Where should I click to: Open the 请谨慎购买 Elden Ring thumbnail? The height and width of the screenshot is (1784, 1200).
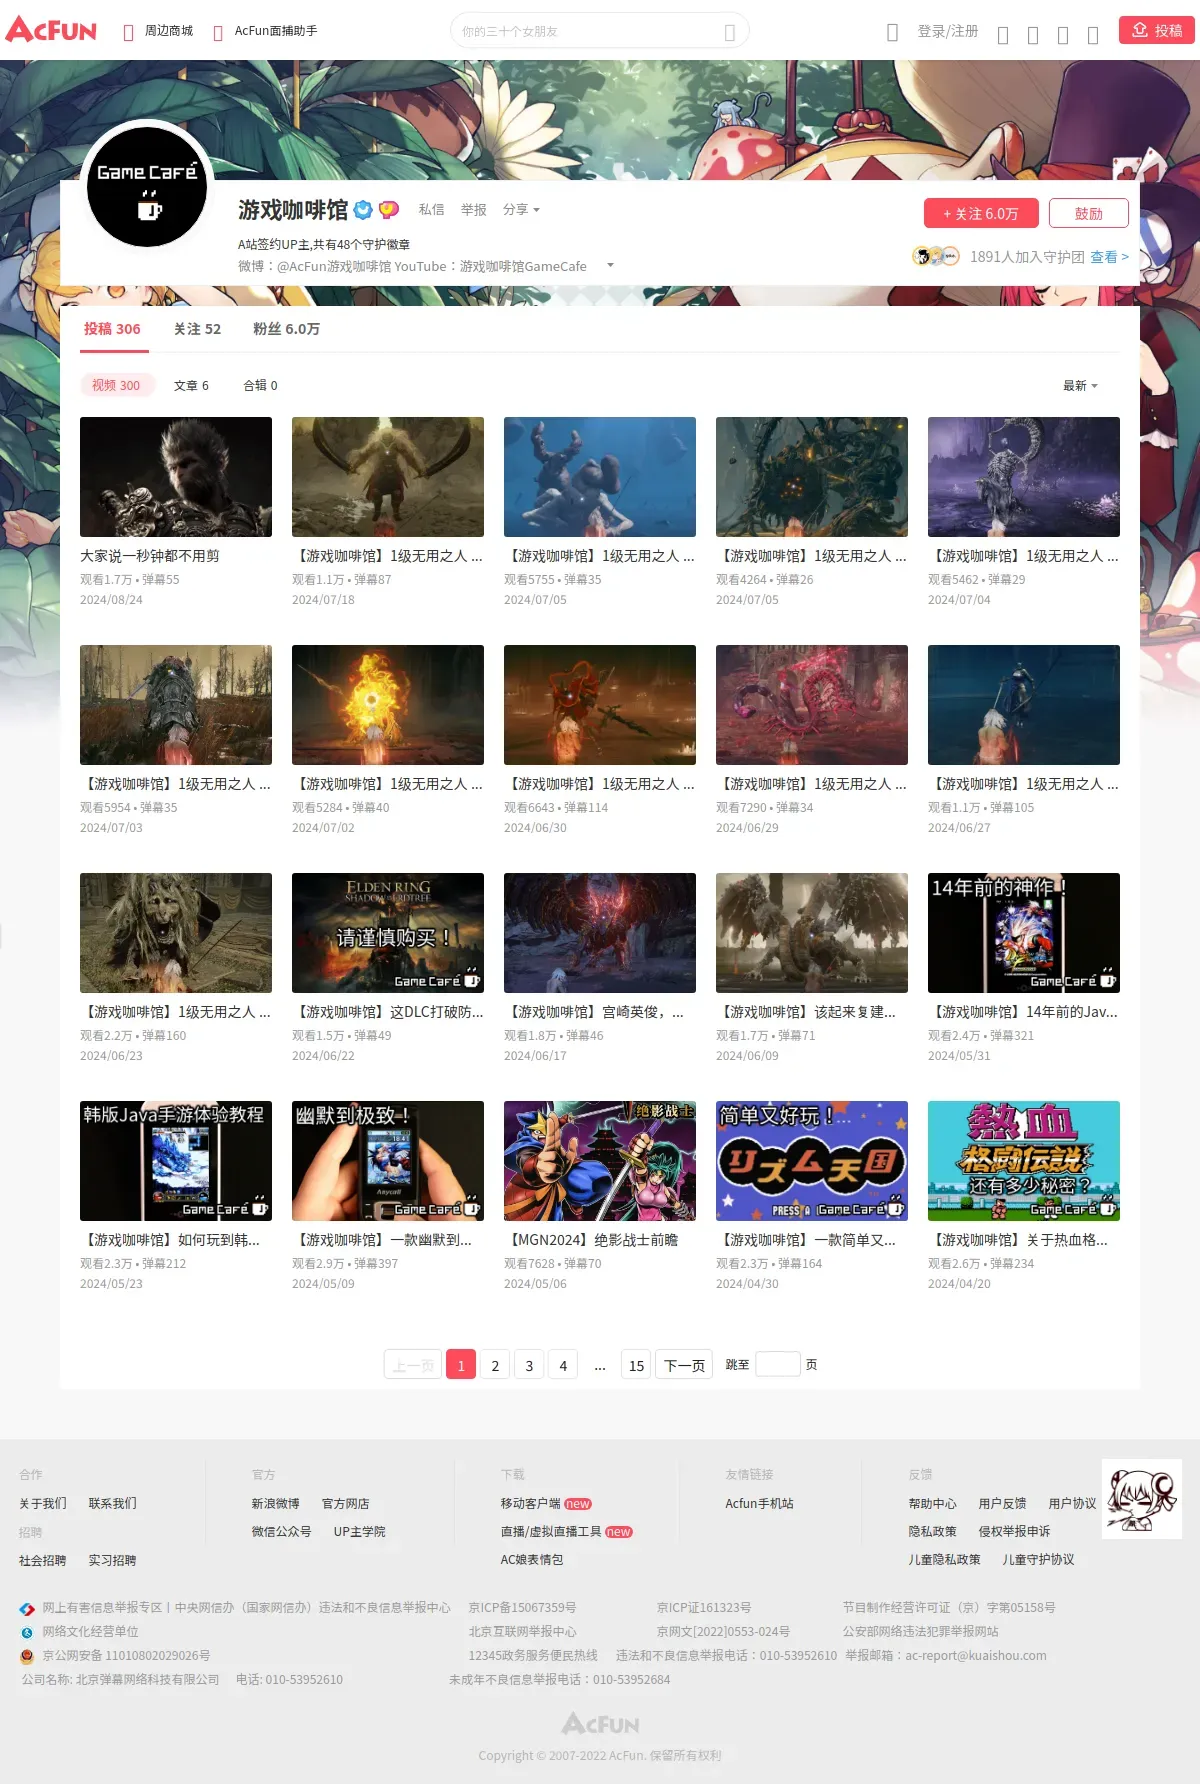pos(388,933)
